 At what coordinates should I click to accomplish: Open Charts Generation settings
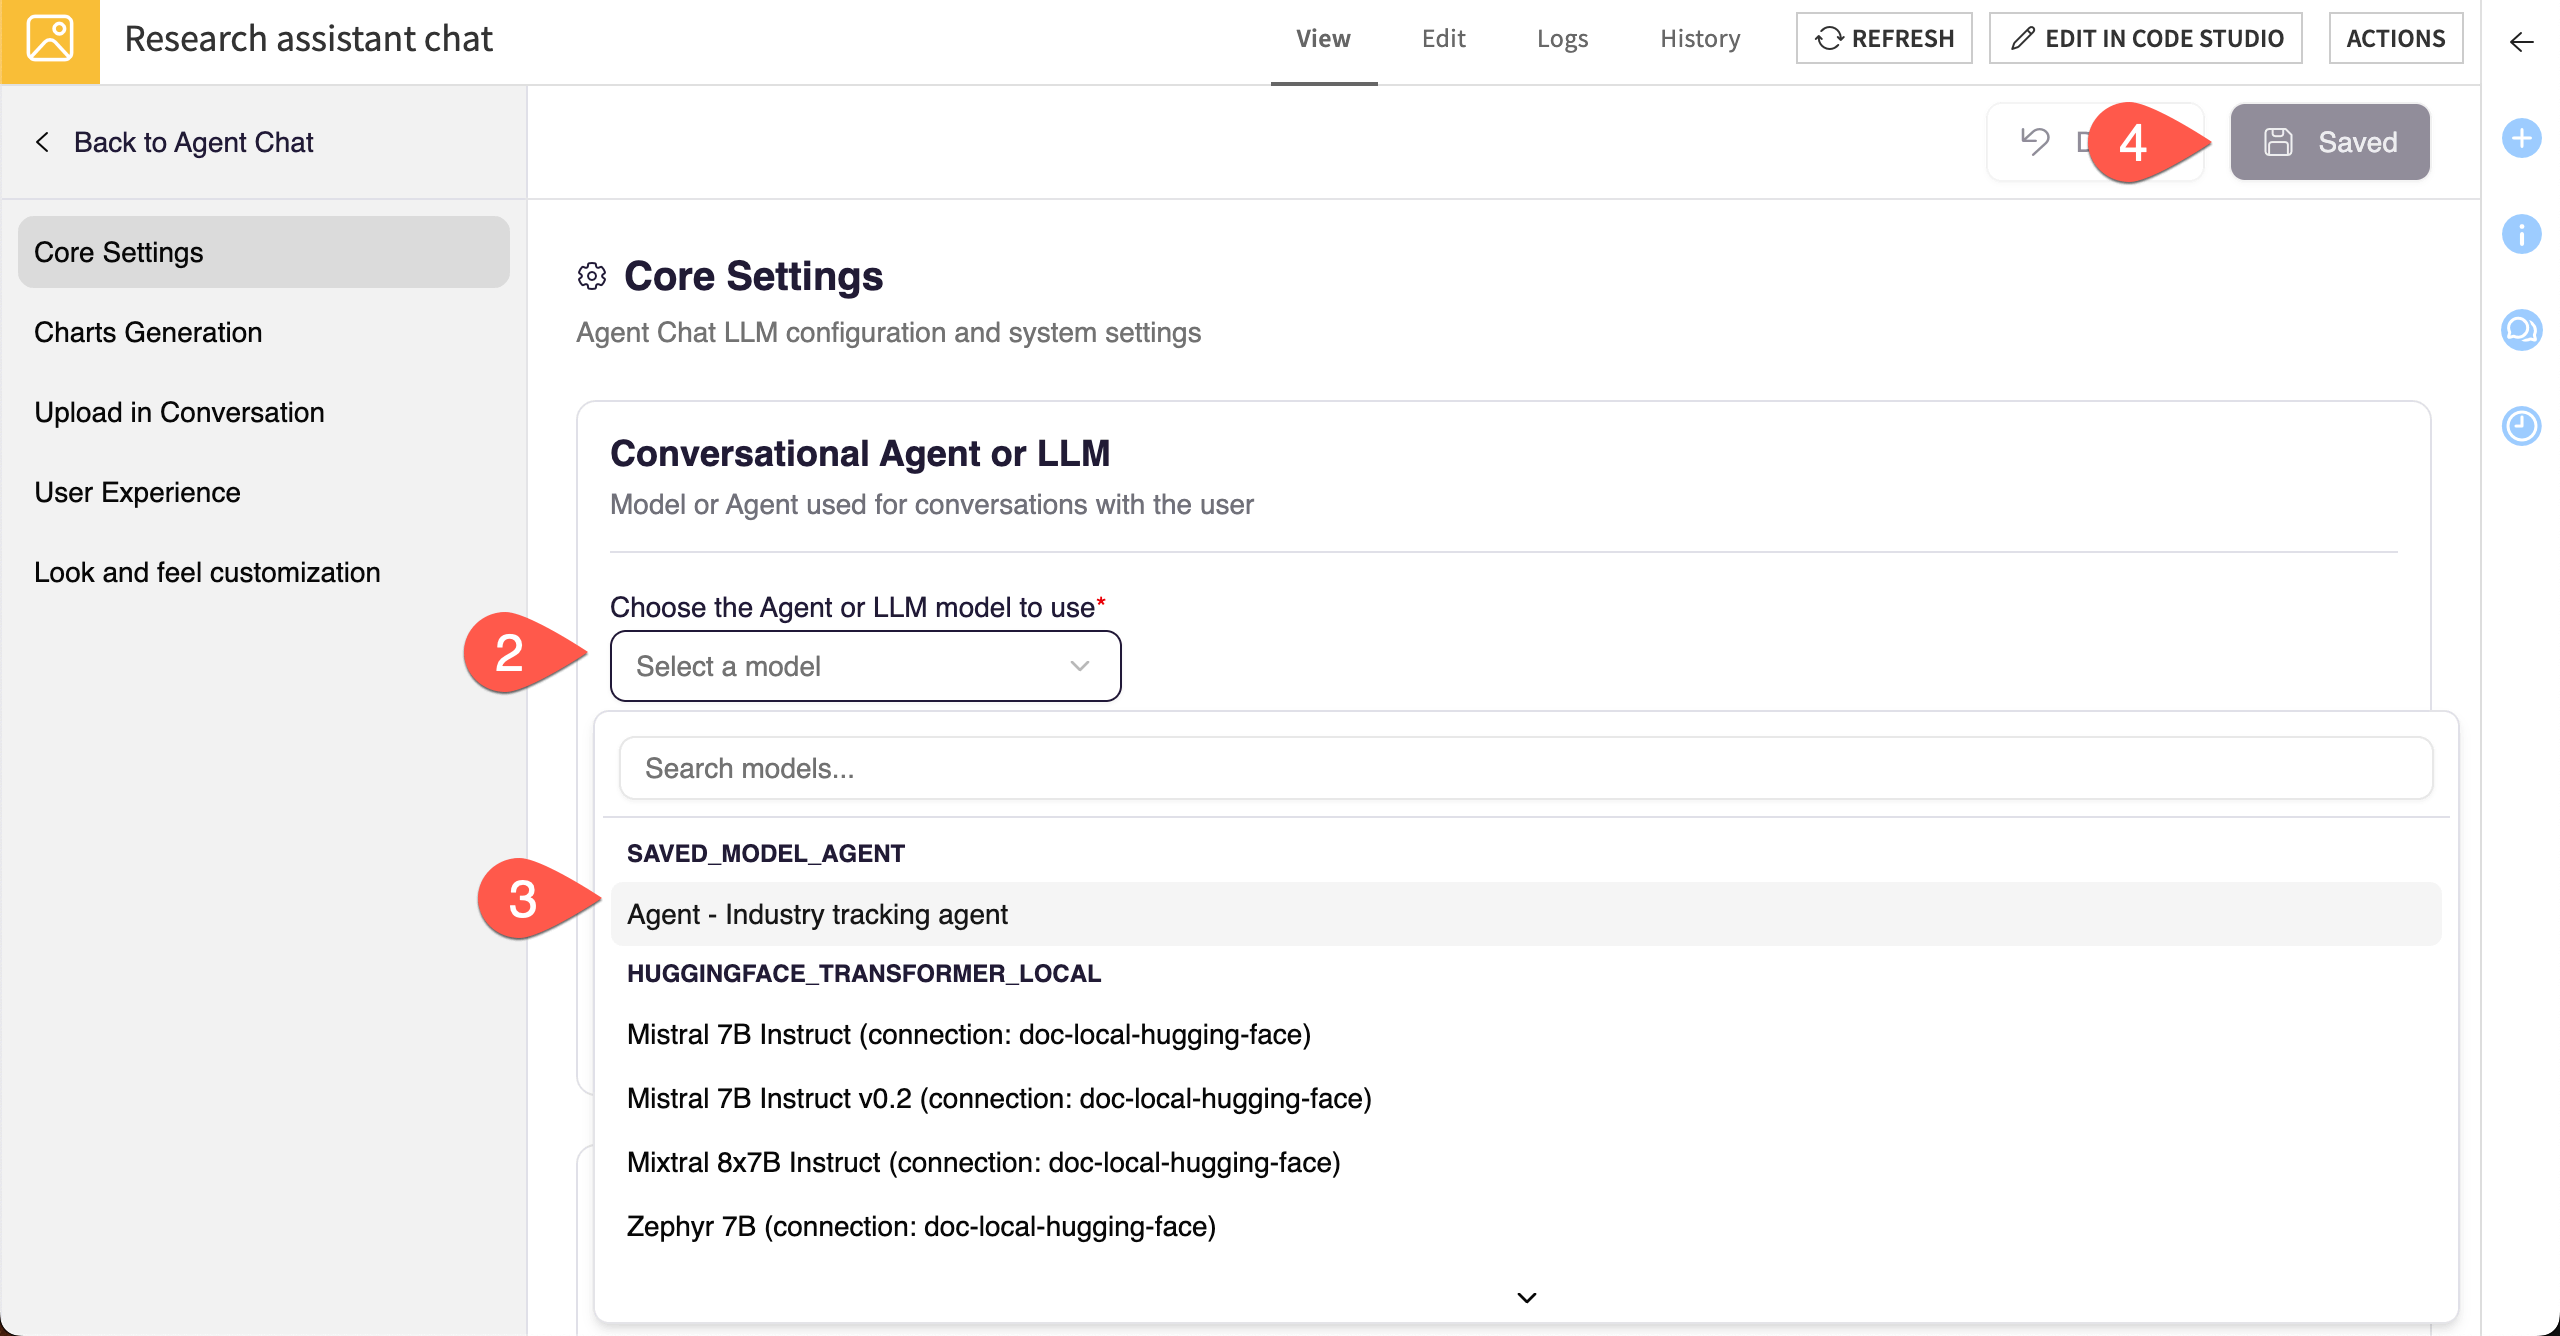pyautogui.click(x=264, y=332)
